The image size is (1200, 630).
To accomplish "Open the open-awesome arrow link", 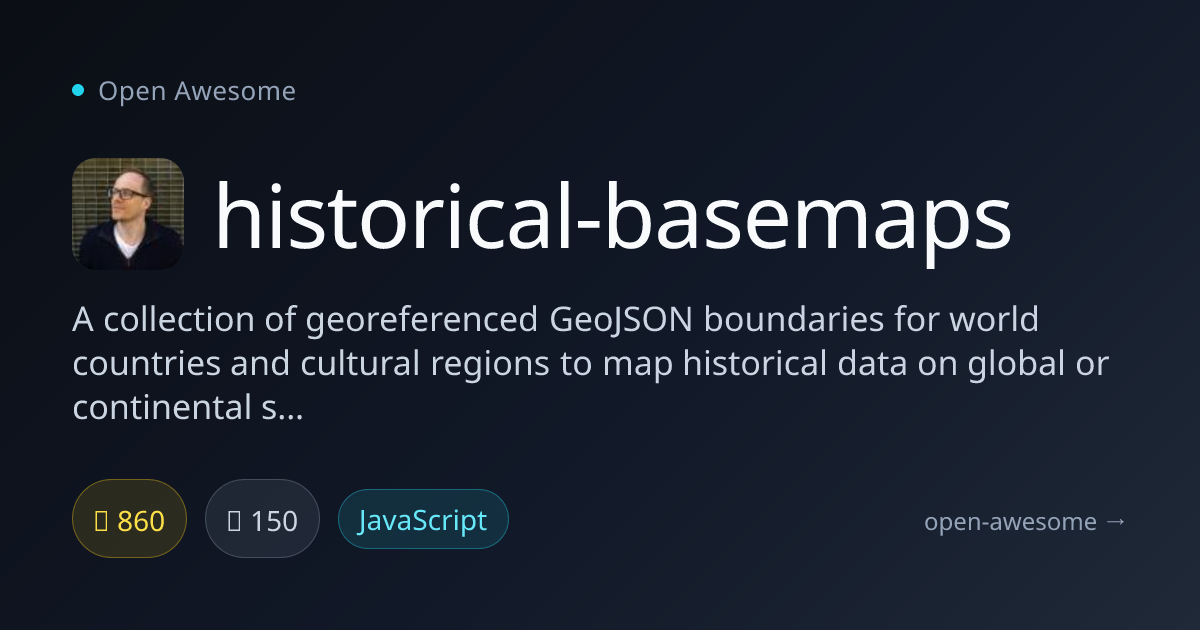I will tap(1025, 521).
